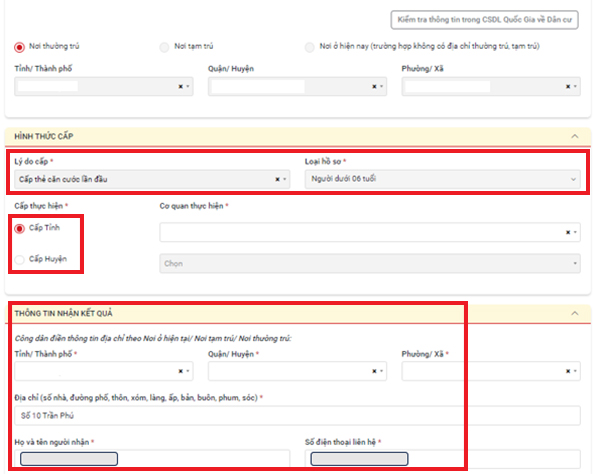
Task: Click the Địa chỉ field containing Số 10 Trần Phú
Action: [x=297, y=415]
